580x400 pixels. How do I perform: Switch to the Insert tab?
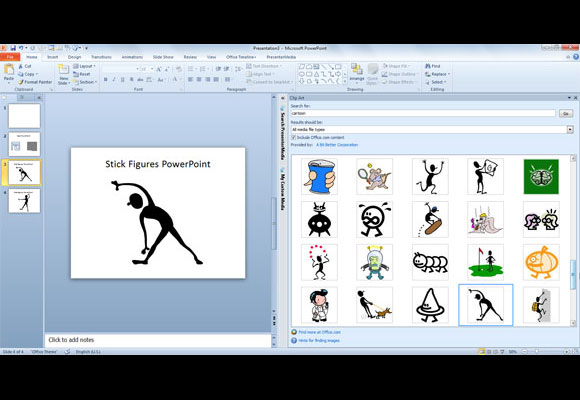click(x=53, y=57)
